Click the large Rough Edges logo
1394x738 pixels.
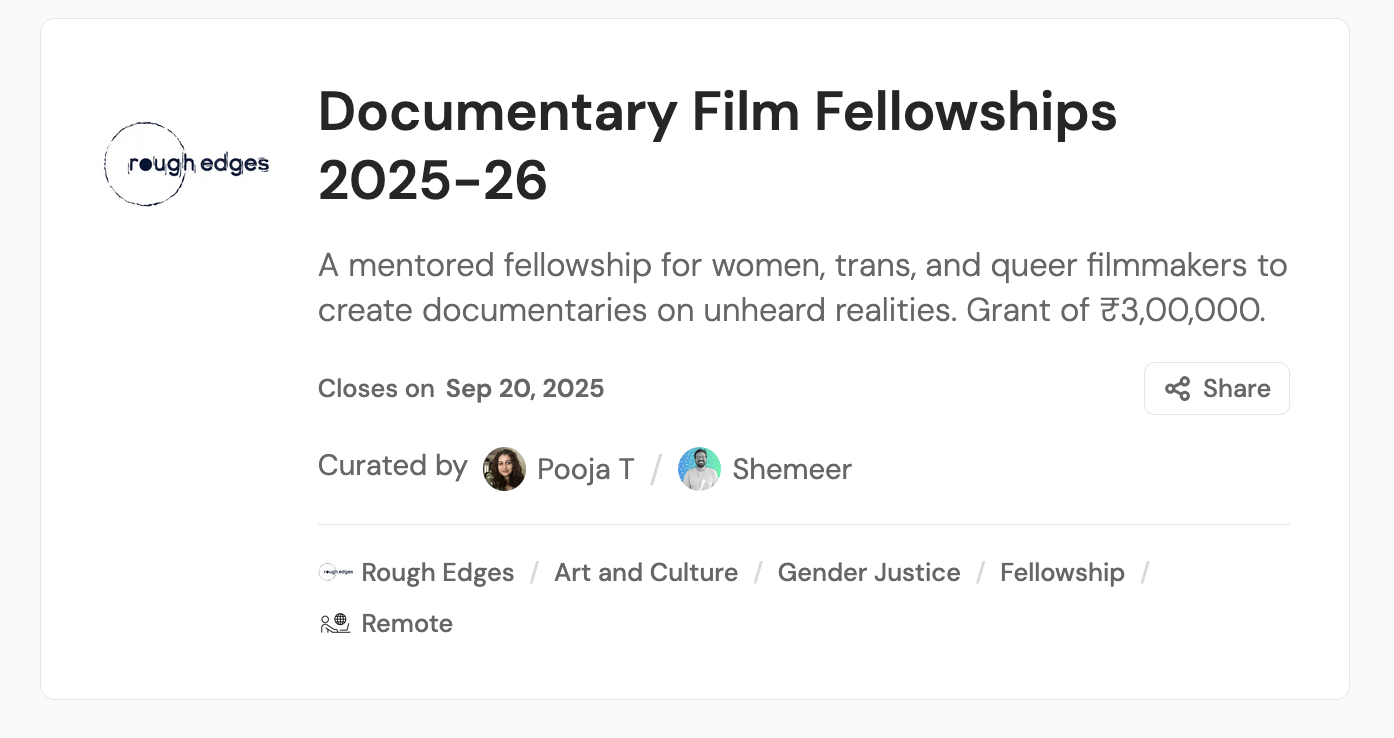(187, 164)
